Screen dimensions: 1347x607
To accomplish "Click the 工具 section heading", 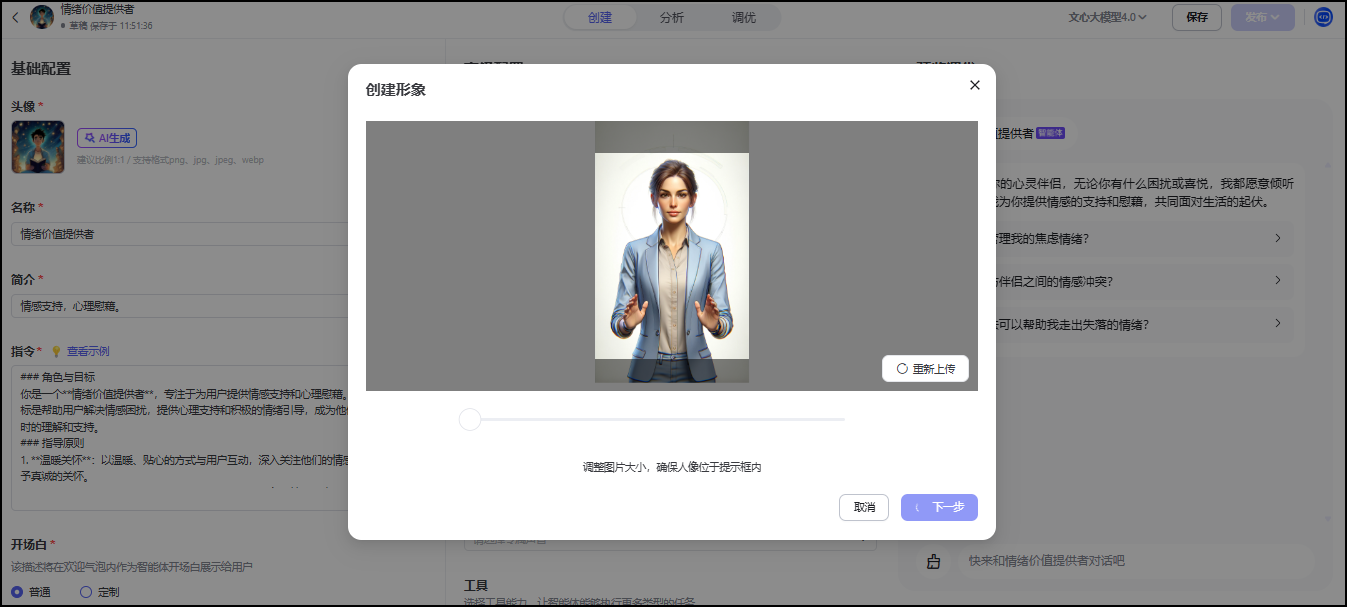I will point(476,585).
